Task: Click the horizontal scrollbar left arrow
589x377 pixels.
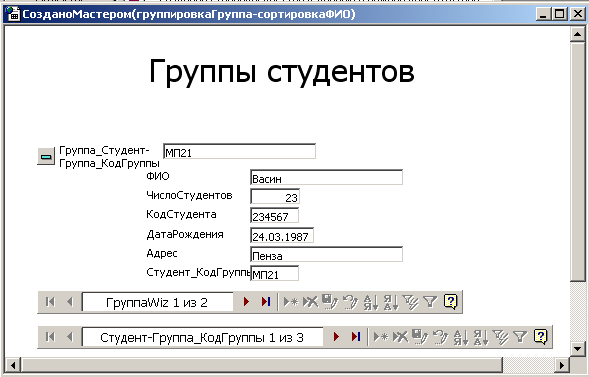Action: [13, 365]
